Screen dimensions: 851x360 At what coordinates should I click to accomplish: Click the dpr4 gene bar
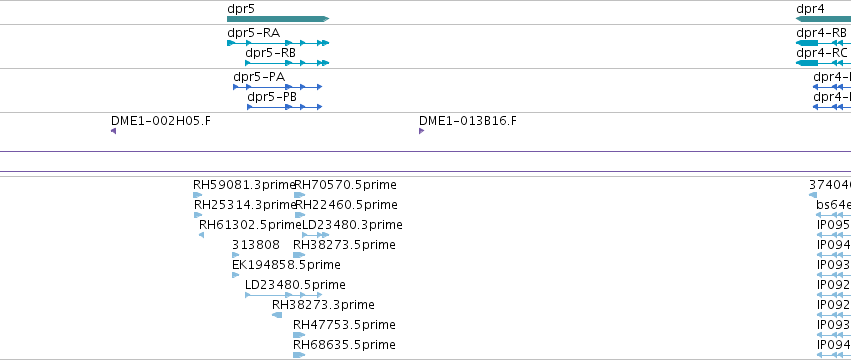pyautogui.click(x=823, y=19)
